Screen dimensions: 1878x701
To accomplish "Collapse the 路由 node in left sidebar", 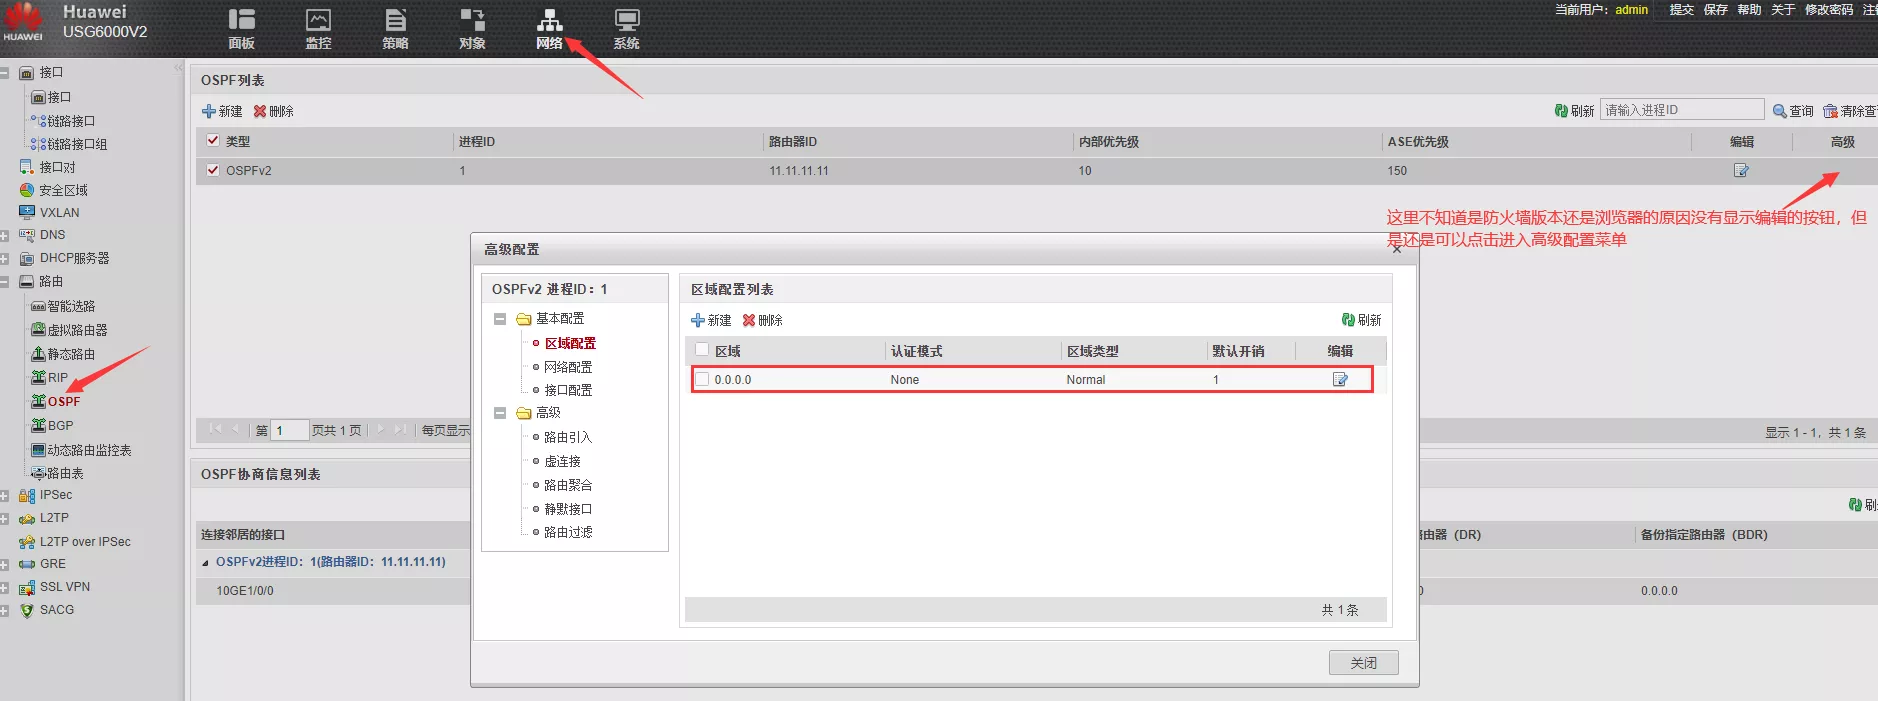I will click(5, 282).
